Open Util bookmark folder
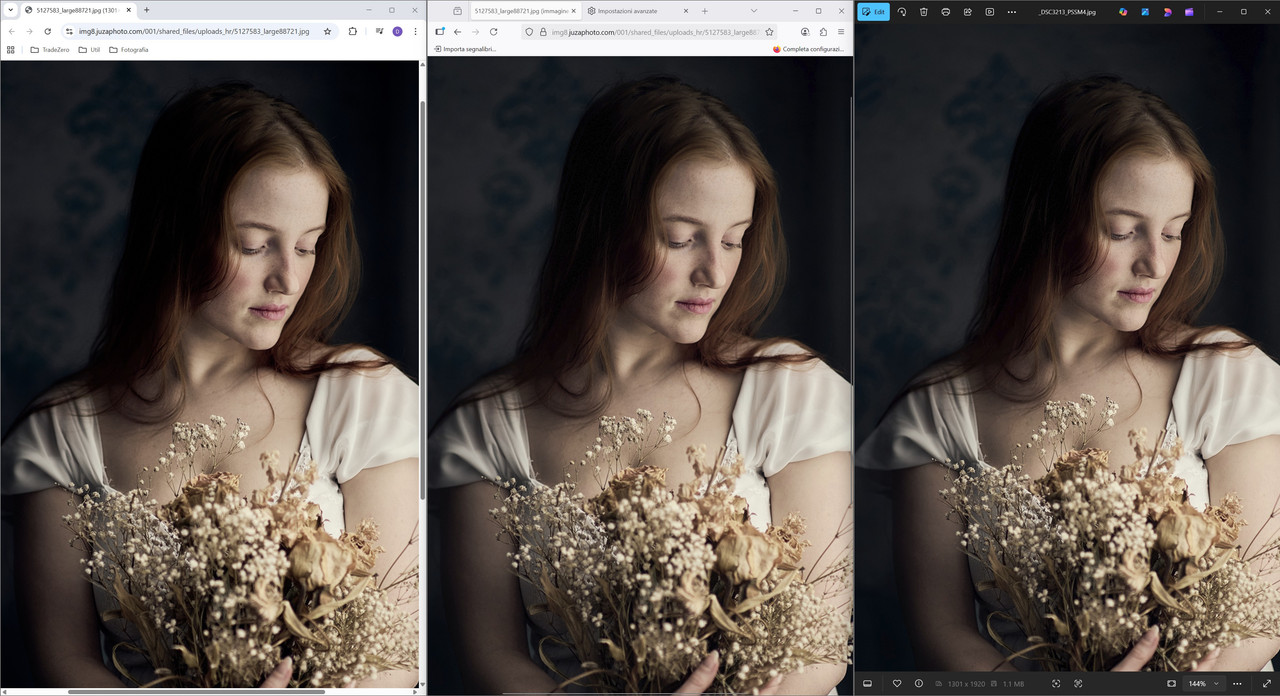This screenshot has width=1280, height=696. click(x=90, y=49)
